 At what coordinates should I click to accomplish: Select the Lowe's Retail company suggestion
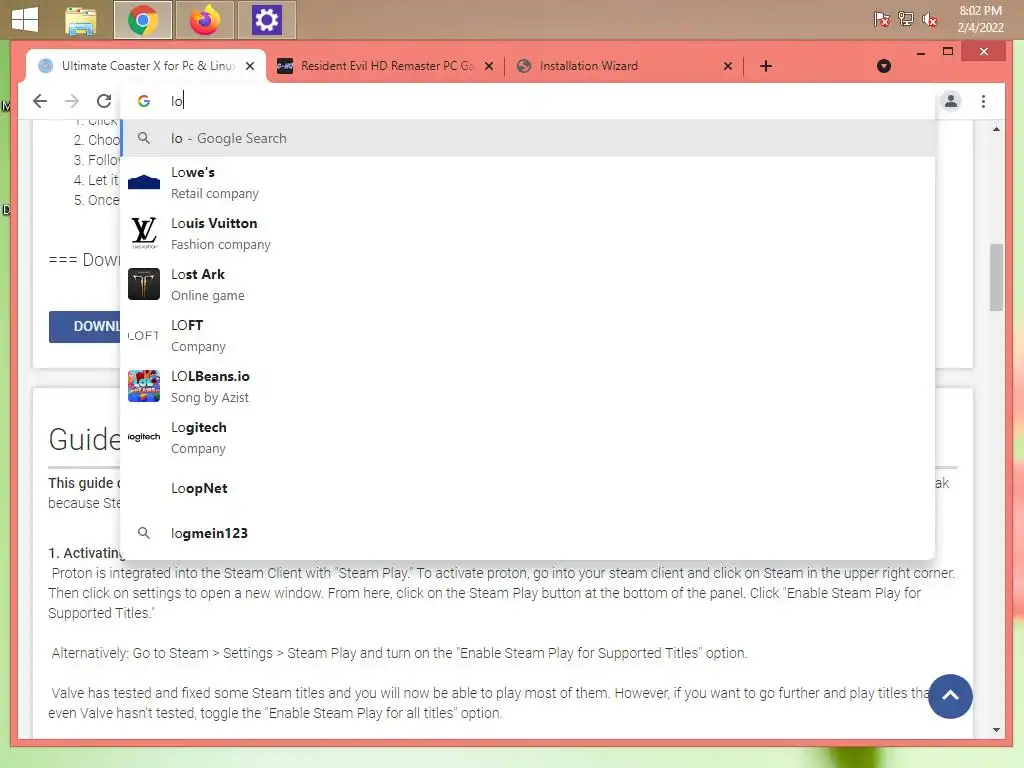[x=528, y=183]
